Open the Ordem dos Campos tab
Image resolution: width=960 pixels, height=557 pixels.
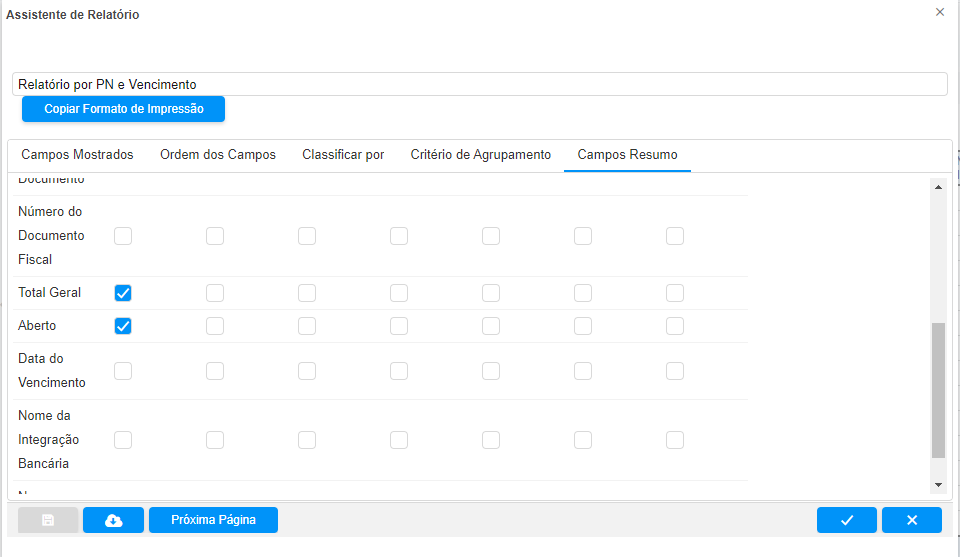click(x=218, y=155)
